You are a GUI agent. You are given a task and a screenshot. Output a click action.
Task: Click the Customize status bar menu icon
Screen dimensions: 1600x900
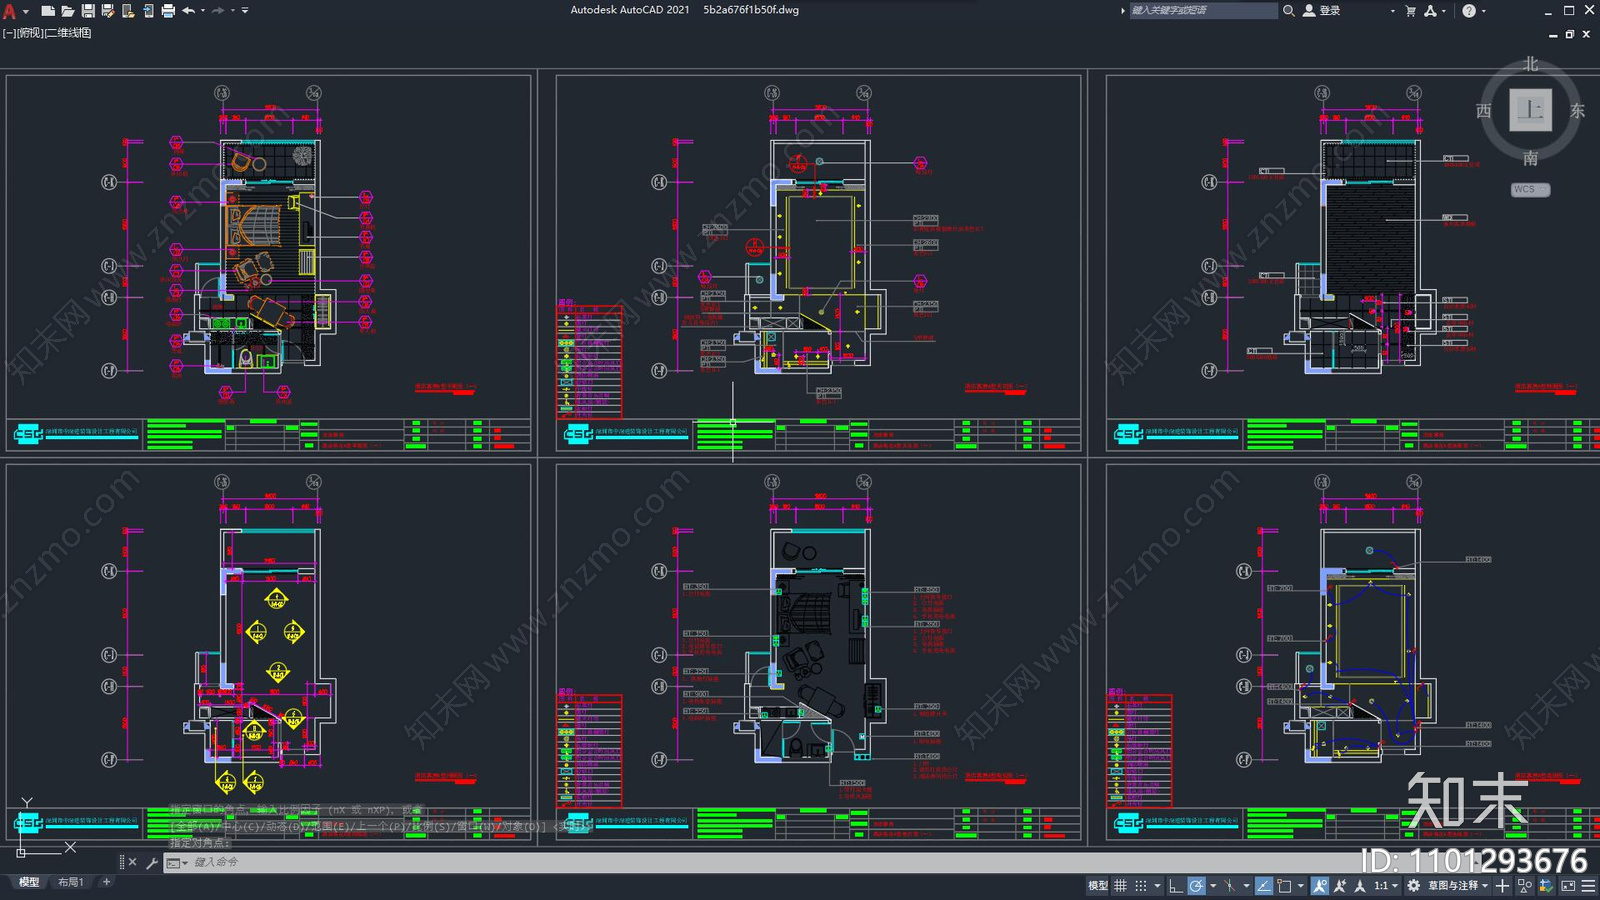click(1589, 885)
